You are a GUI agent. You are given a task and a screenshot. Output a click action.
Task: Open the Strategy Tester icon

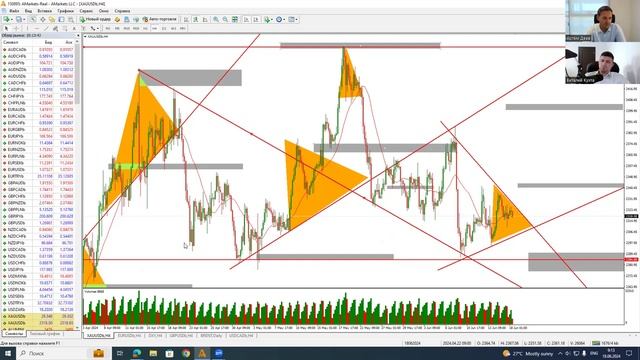pyautogui.click(x=71, y=19)
